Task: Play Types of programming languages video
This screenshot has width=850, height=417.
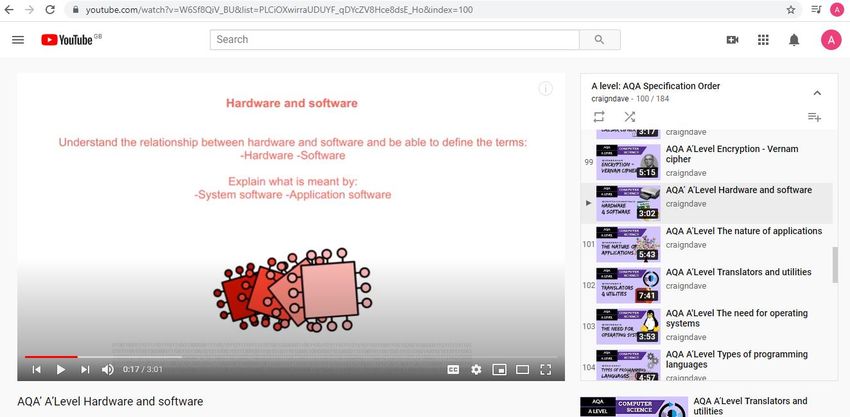Action: 737,360
